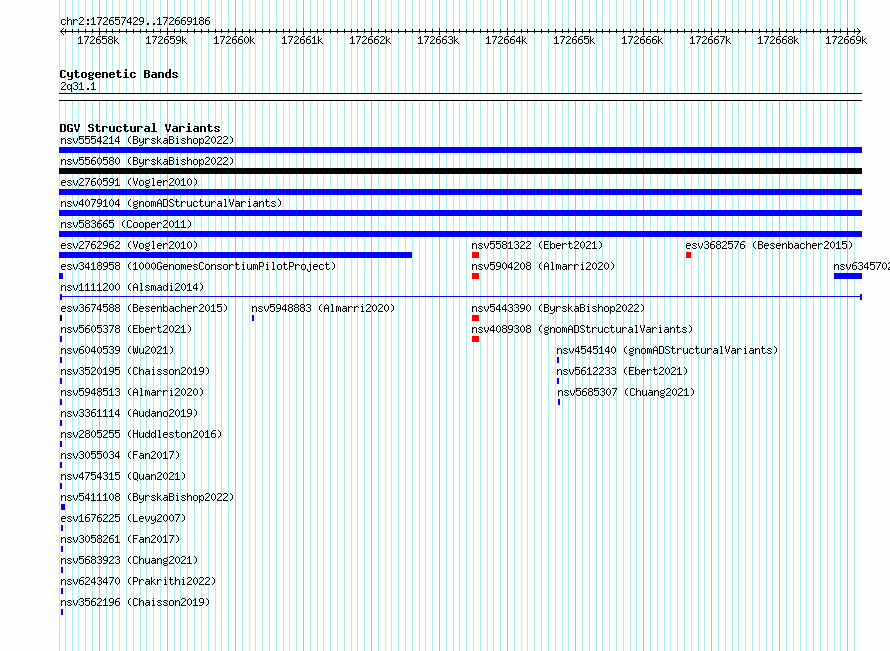Screen dimensions: 890x651
Task: Click esv3418958 (1000GenomesConsortiumPilotProject) label
Action: [198, 266]
